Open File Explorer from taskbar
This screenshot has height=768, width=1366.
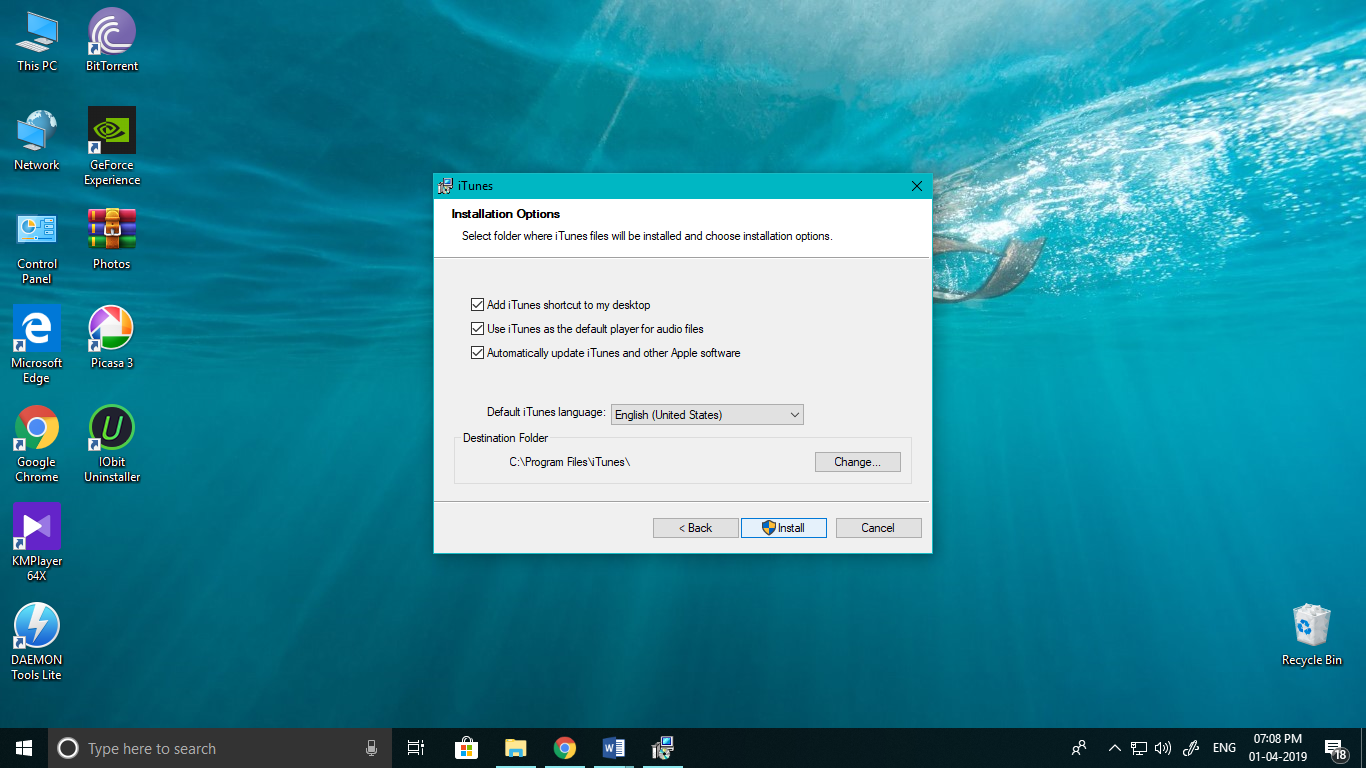coord(515,748)
